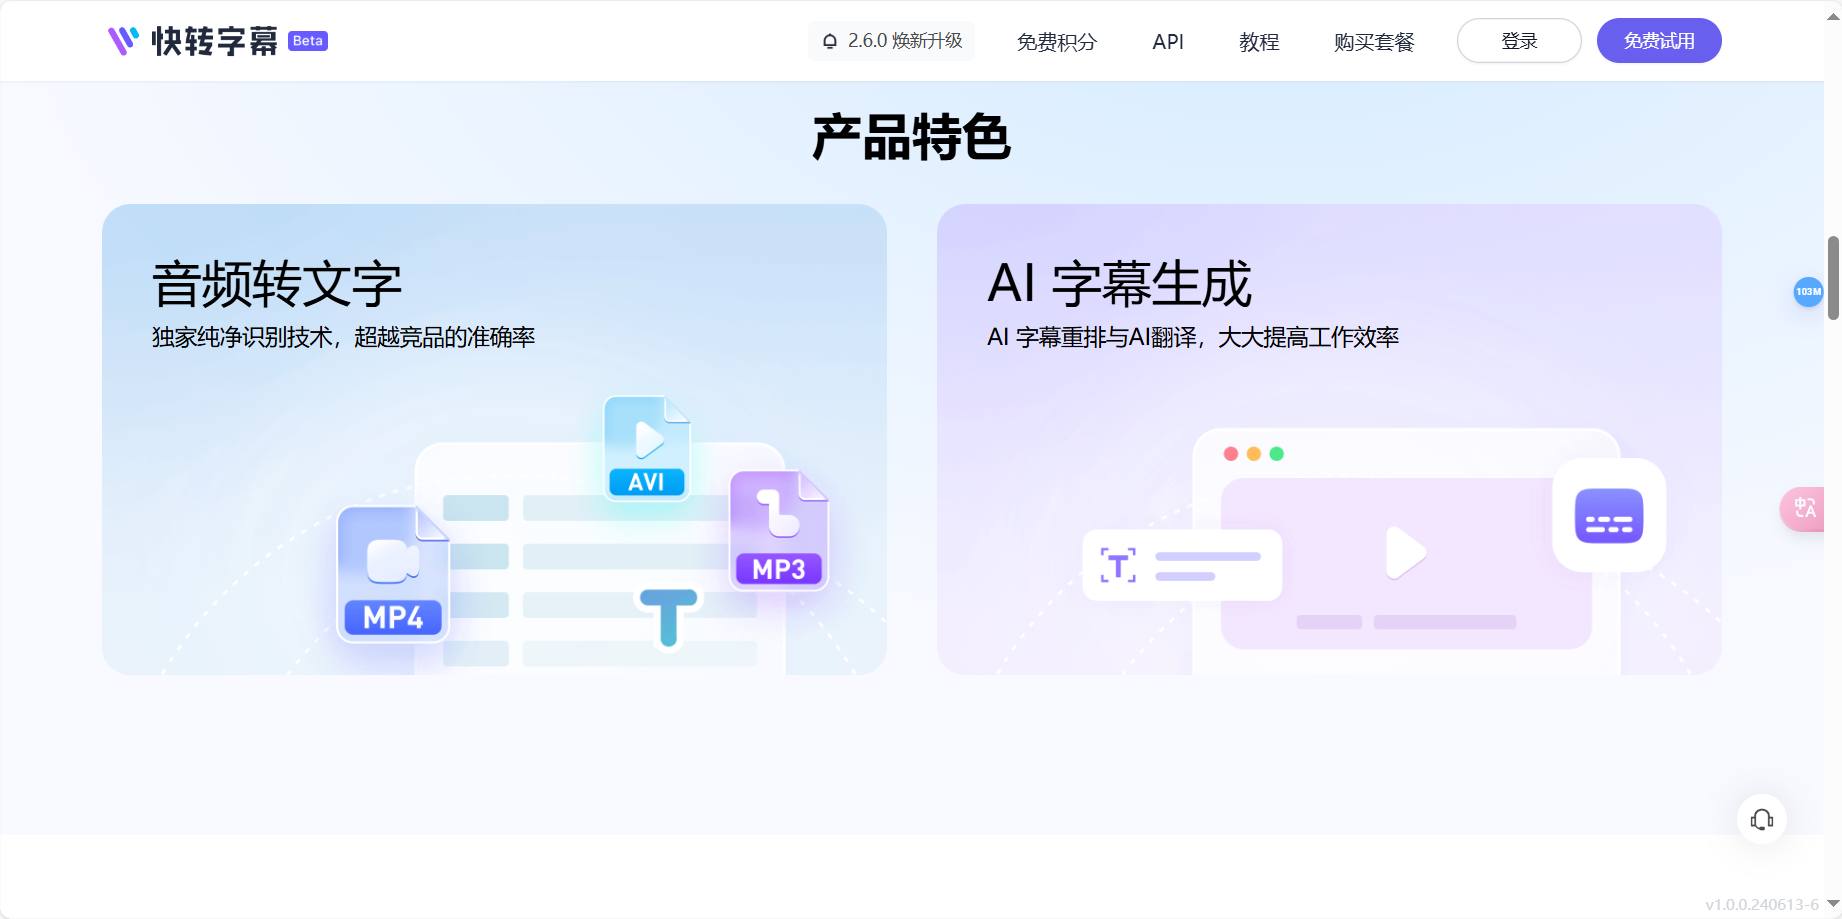Click the 免费试用 button
The height and width of the screenshot is (919, 1842).
pos(1658,40)
